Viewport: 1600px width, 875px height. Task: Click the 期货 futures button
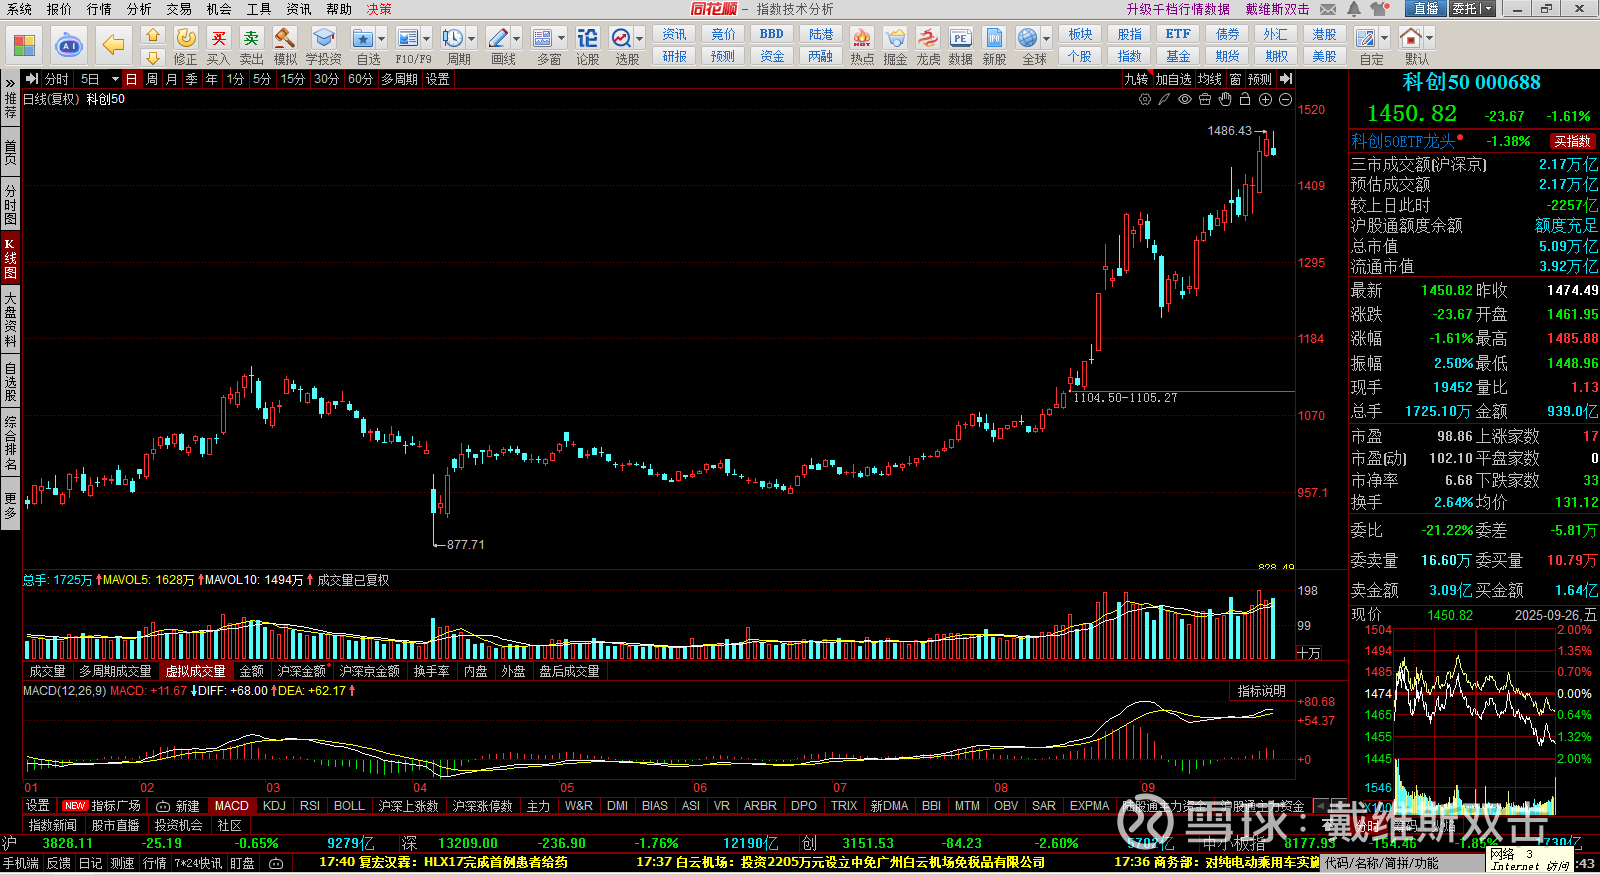tap(1227, 57)
